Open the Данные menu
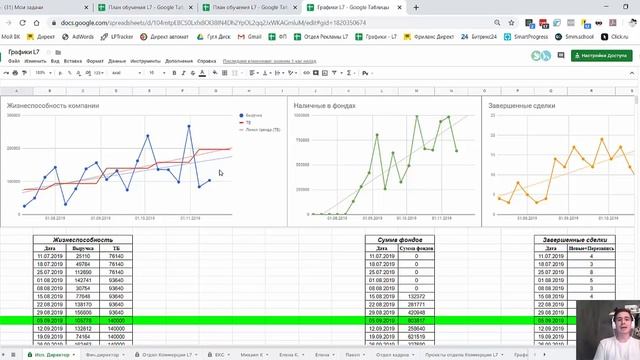 117,61
